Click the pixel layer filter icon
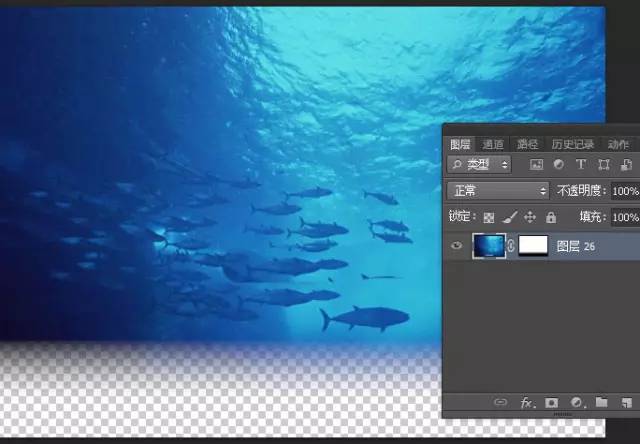 536,164
